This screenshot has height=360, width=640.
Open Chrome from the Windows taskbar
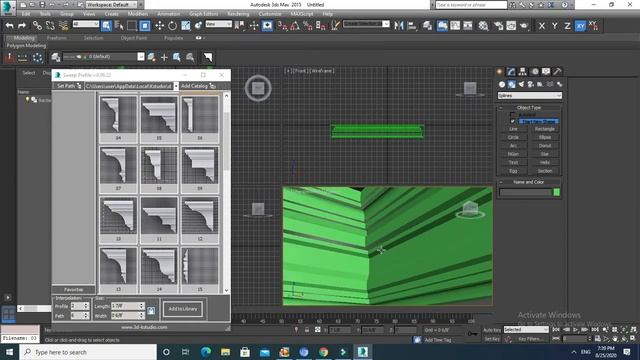[323, 351]
